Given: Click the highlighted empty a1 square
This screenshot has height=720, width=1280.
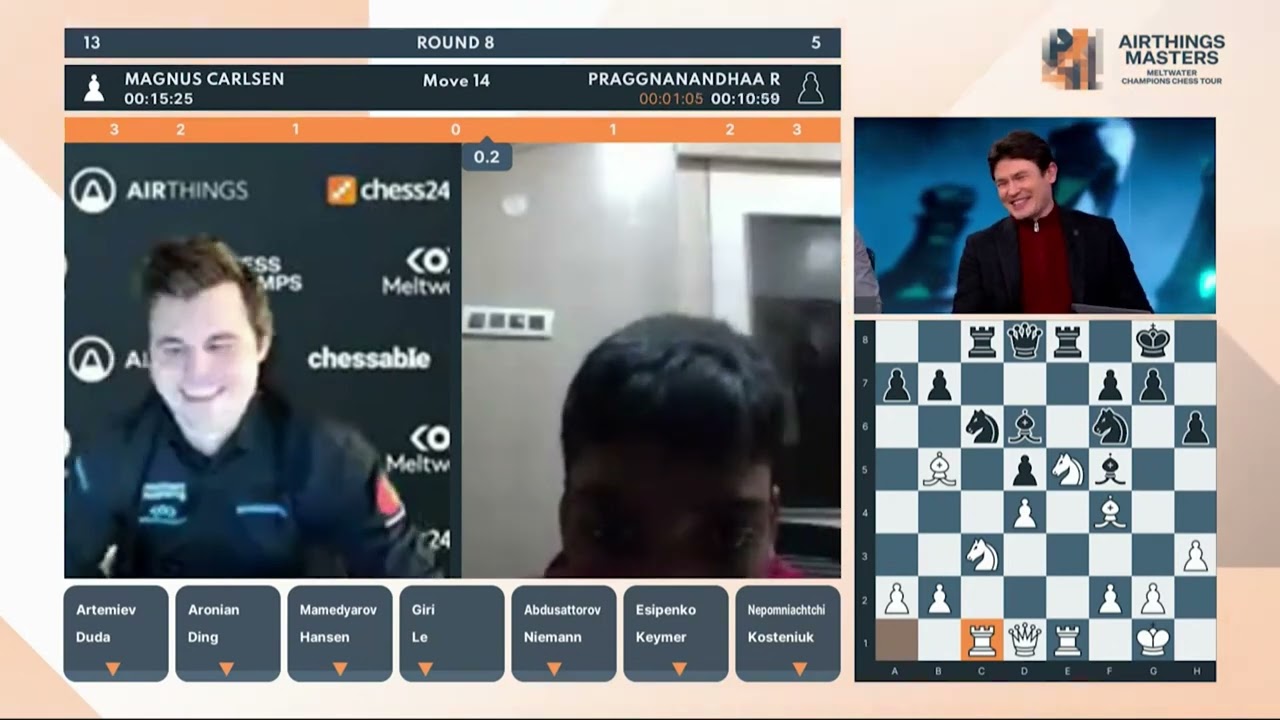Looking at the screenshot, I should (x=895, y=640).
